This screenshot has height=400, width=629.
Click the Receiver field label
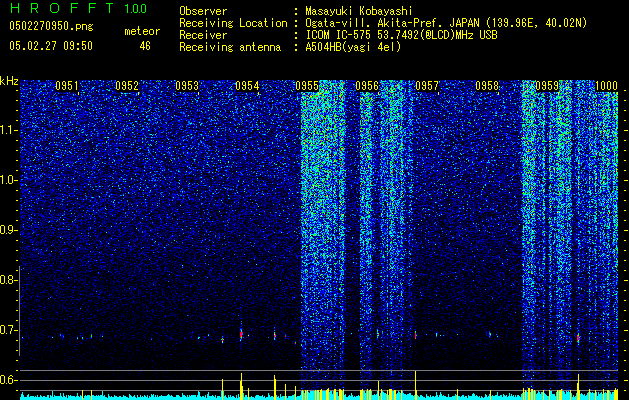point(203,35)
